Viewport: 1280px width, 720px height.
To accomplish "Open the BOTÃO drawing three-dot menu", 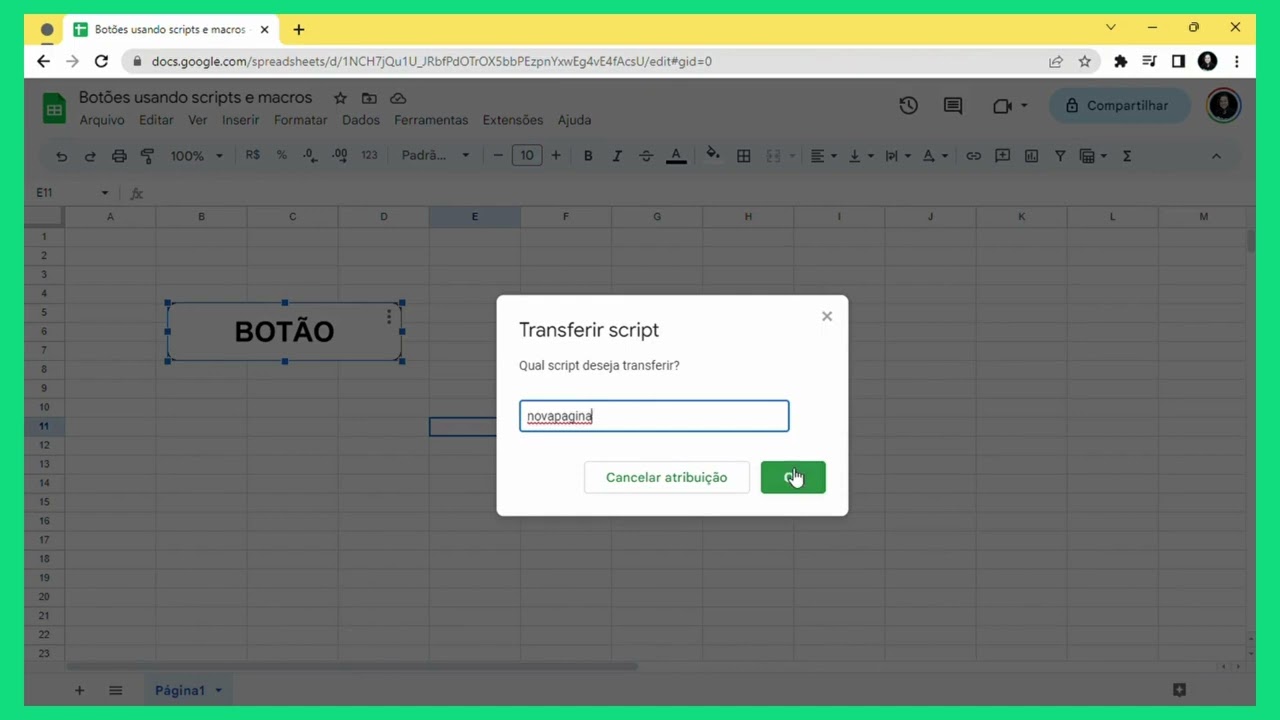I will coord(389,316).
